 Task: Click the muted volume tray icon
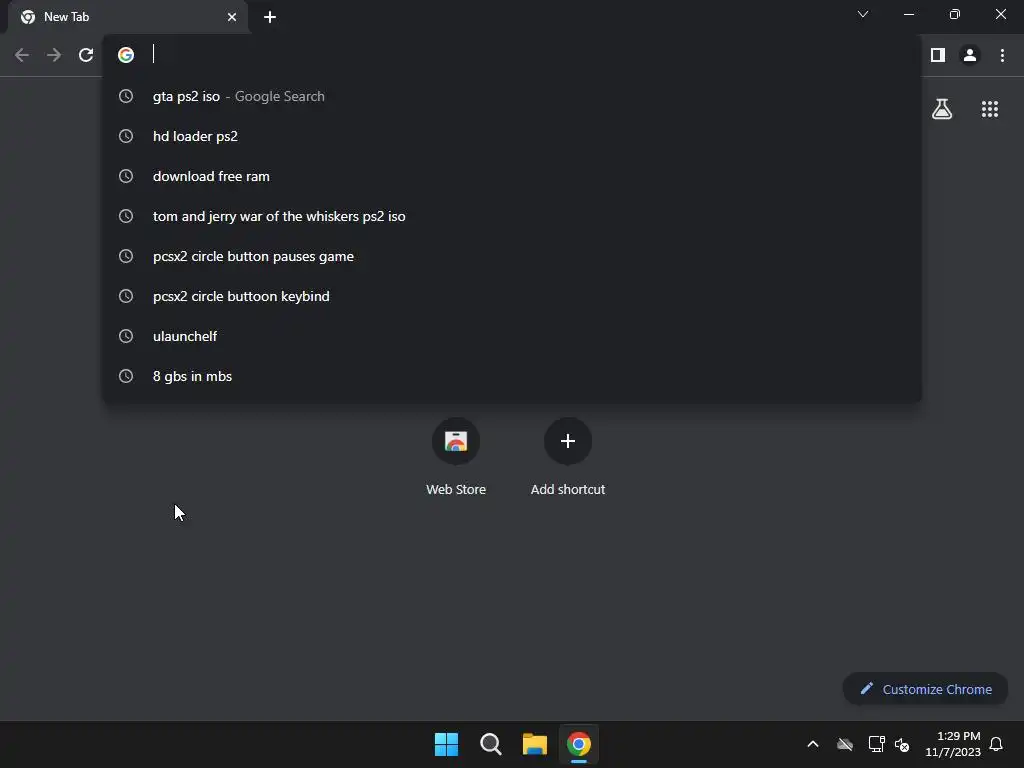(x=902, y=744)
